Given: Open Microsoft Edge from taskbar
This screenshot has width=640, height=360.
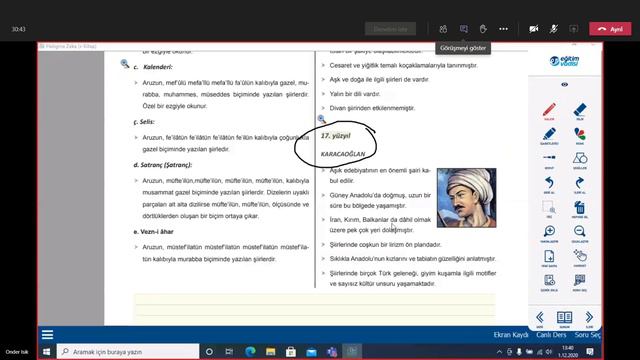Looking at the screenshot, I should point(250,351).
